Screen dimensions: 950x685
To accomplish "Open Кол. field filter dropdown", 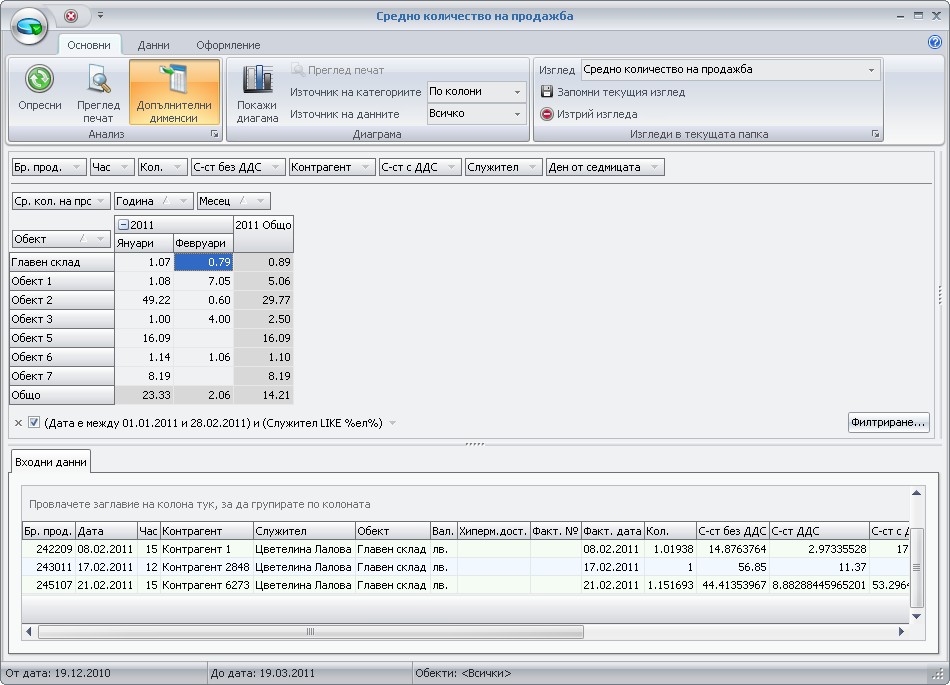I will [178, 167].
